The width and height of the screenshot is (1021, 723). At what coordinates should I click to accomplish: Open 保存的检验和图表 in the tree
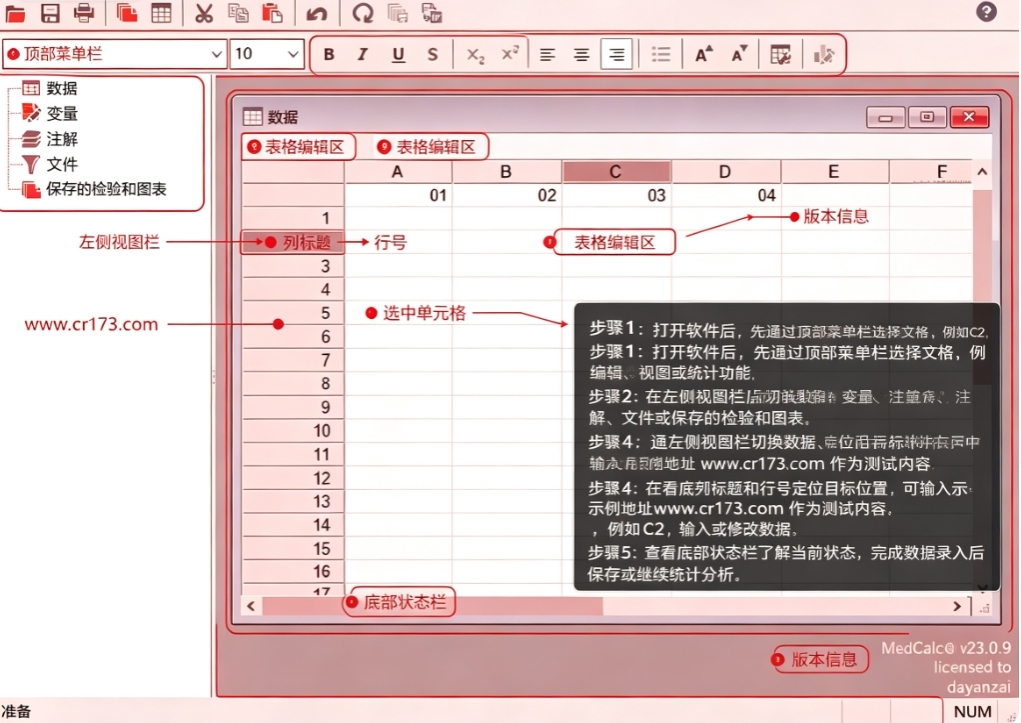(106, 190)
